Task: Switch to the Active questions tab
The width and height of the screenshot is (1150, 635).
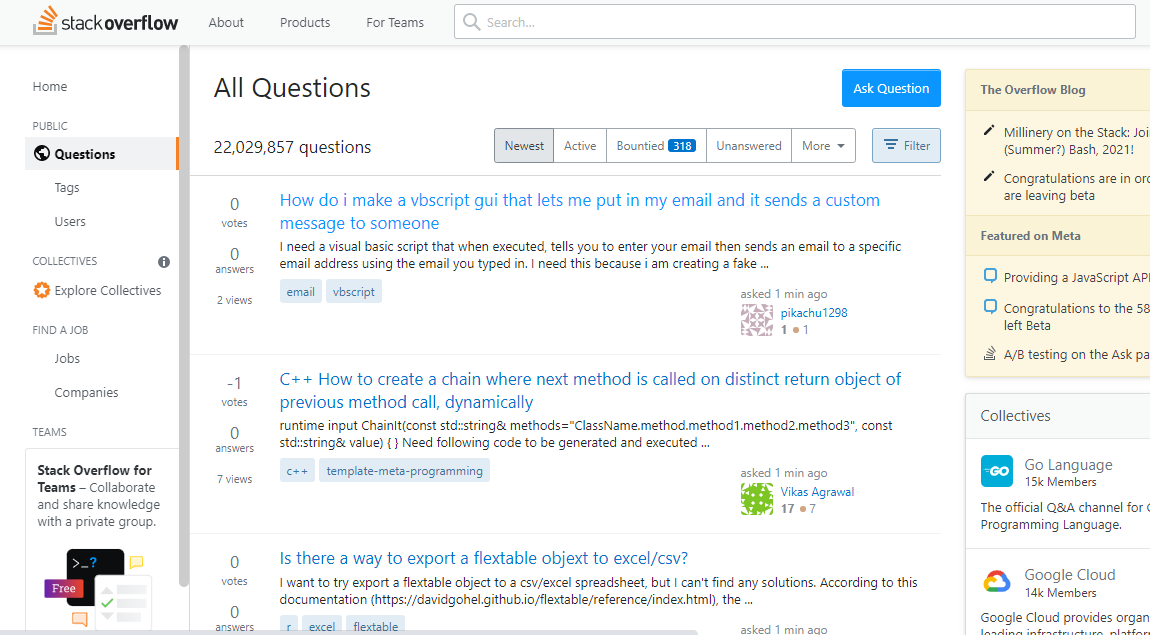Action: pos(580,146)
